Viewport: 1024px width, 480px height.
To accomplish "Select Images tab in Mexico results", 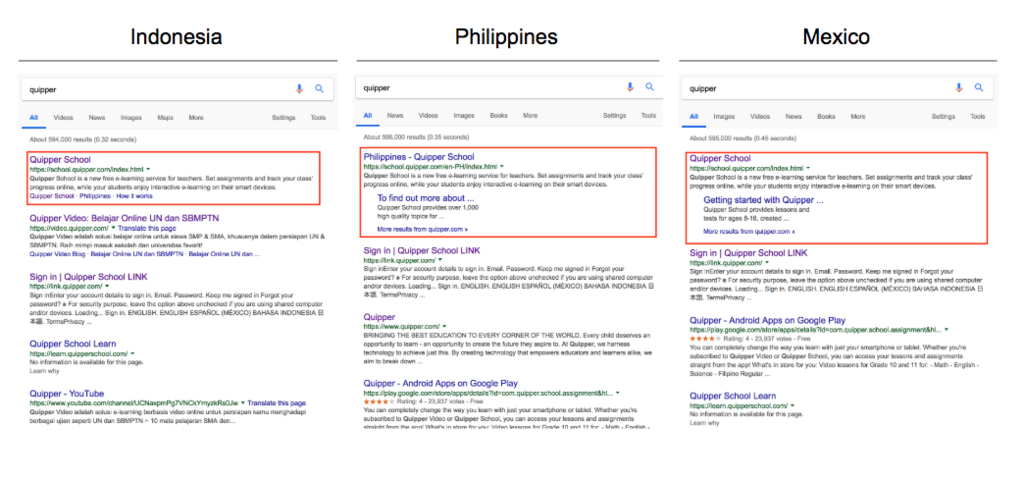I will (x=724, y=116).
